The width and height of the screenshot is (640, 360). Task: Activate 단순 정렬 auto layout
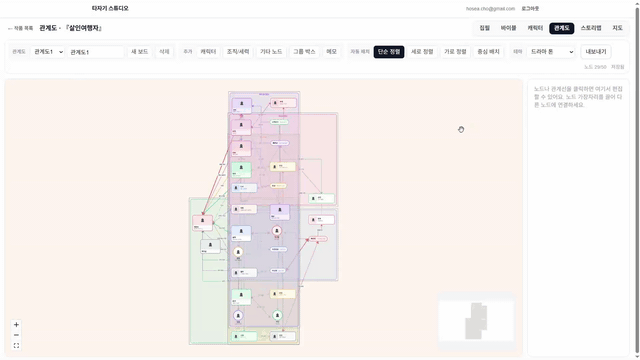[x=389, y=52]
